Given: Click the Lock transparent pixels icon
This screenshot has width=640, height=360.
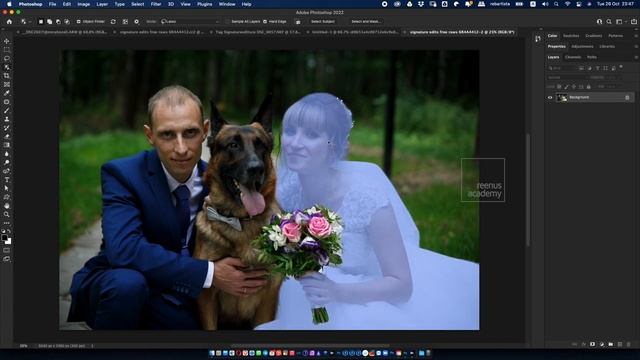Looking at the screenshot, I should coord(559,87).
